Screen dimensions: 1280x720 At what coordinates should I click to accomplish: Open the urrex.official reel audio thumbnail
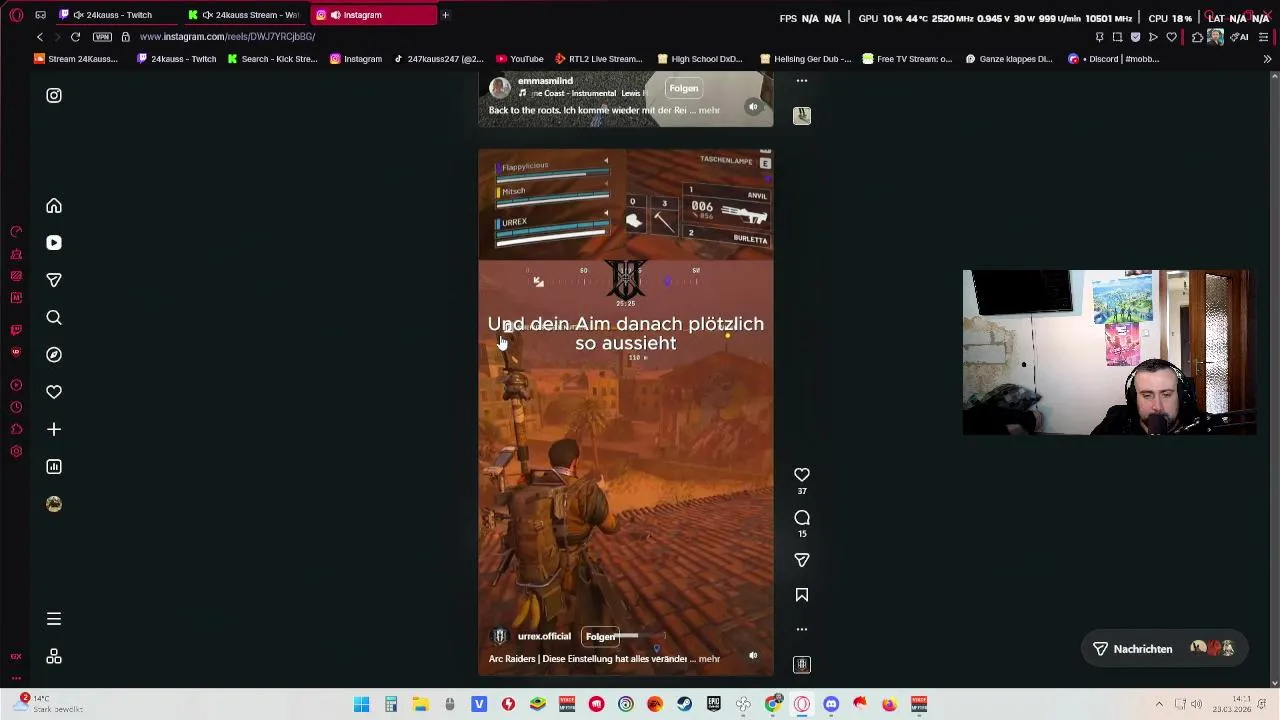pyautogui.click(x=802, y=664)
